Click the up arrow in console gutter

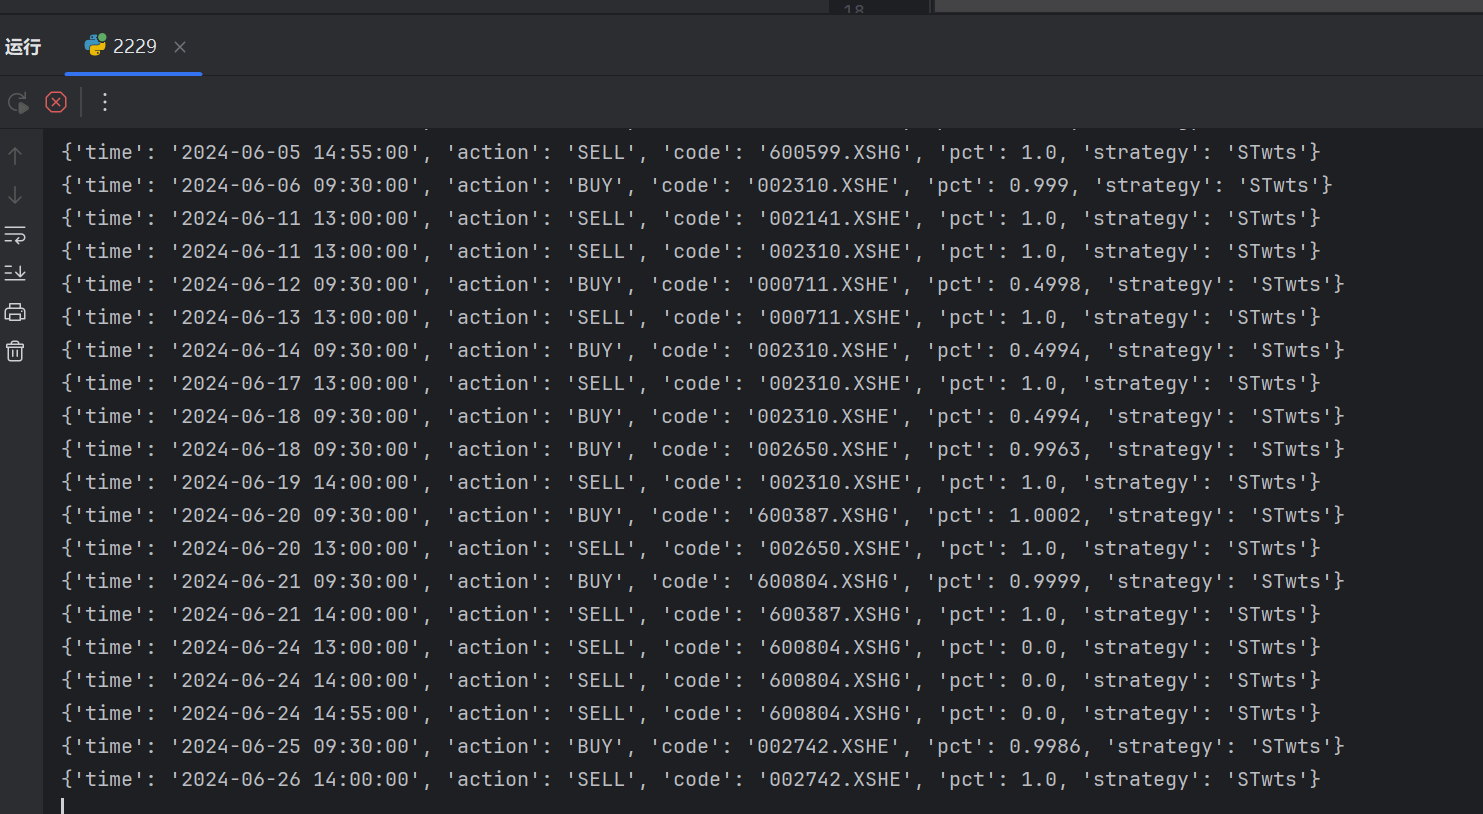tap(15, 156)
